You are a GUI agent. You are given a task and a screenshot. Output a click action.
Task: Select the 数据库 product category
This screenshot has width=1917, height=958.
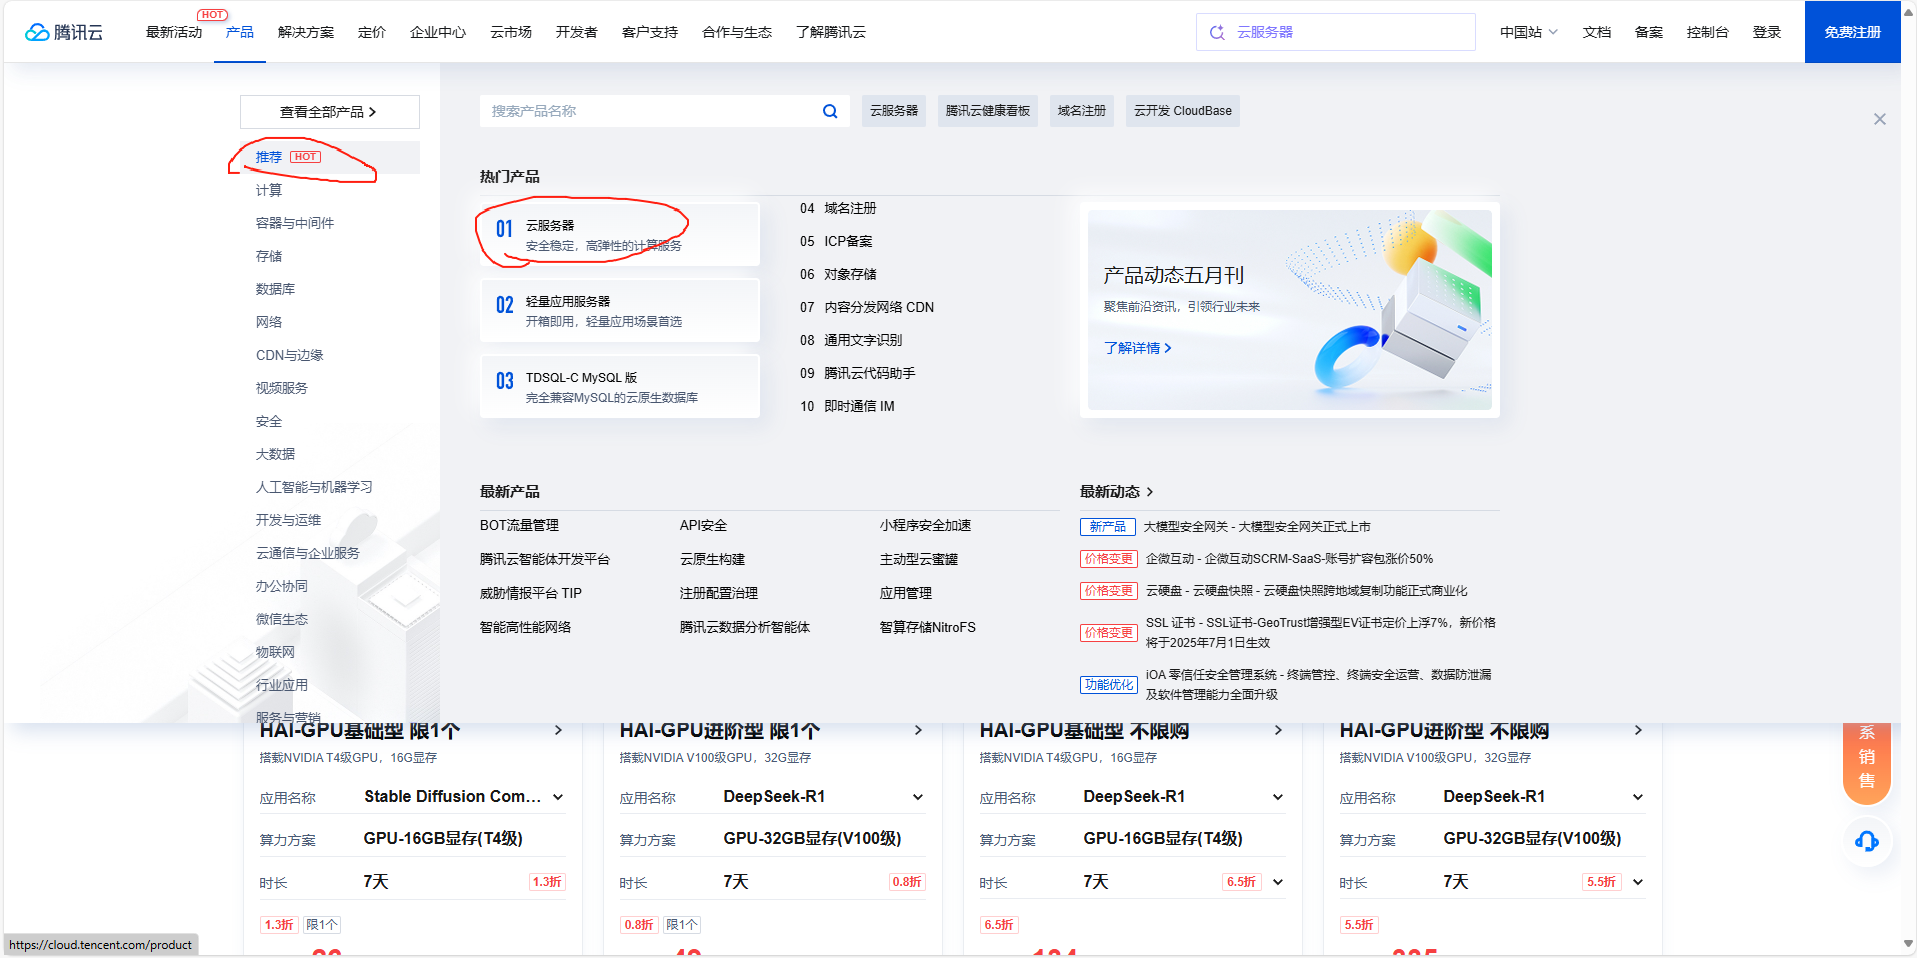coord(276,289)
